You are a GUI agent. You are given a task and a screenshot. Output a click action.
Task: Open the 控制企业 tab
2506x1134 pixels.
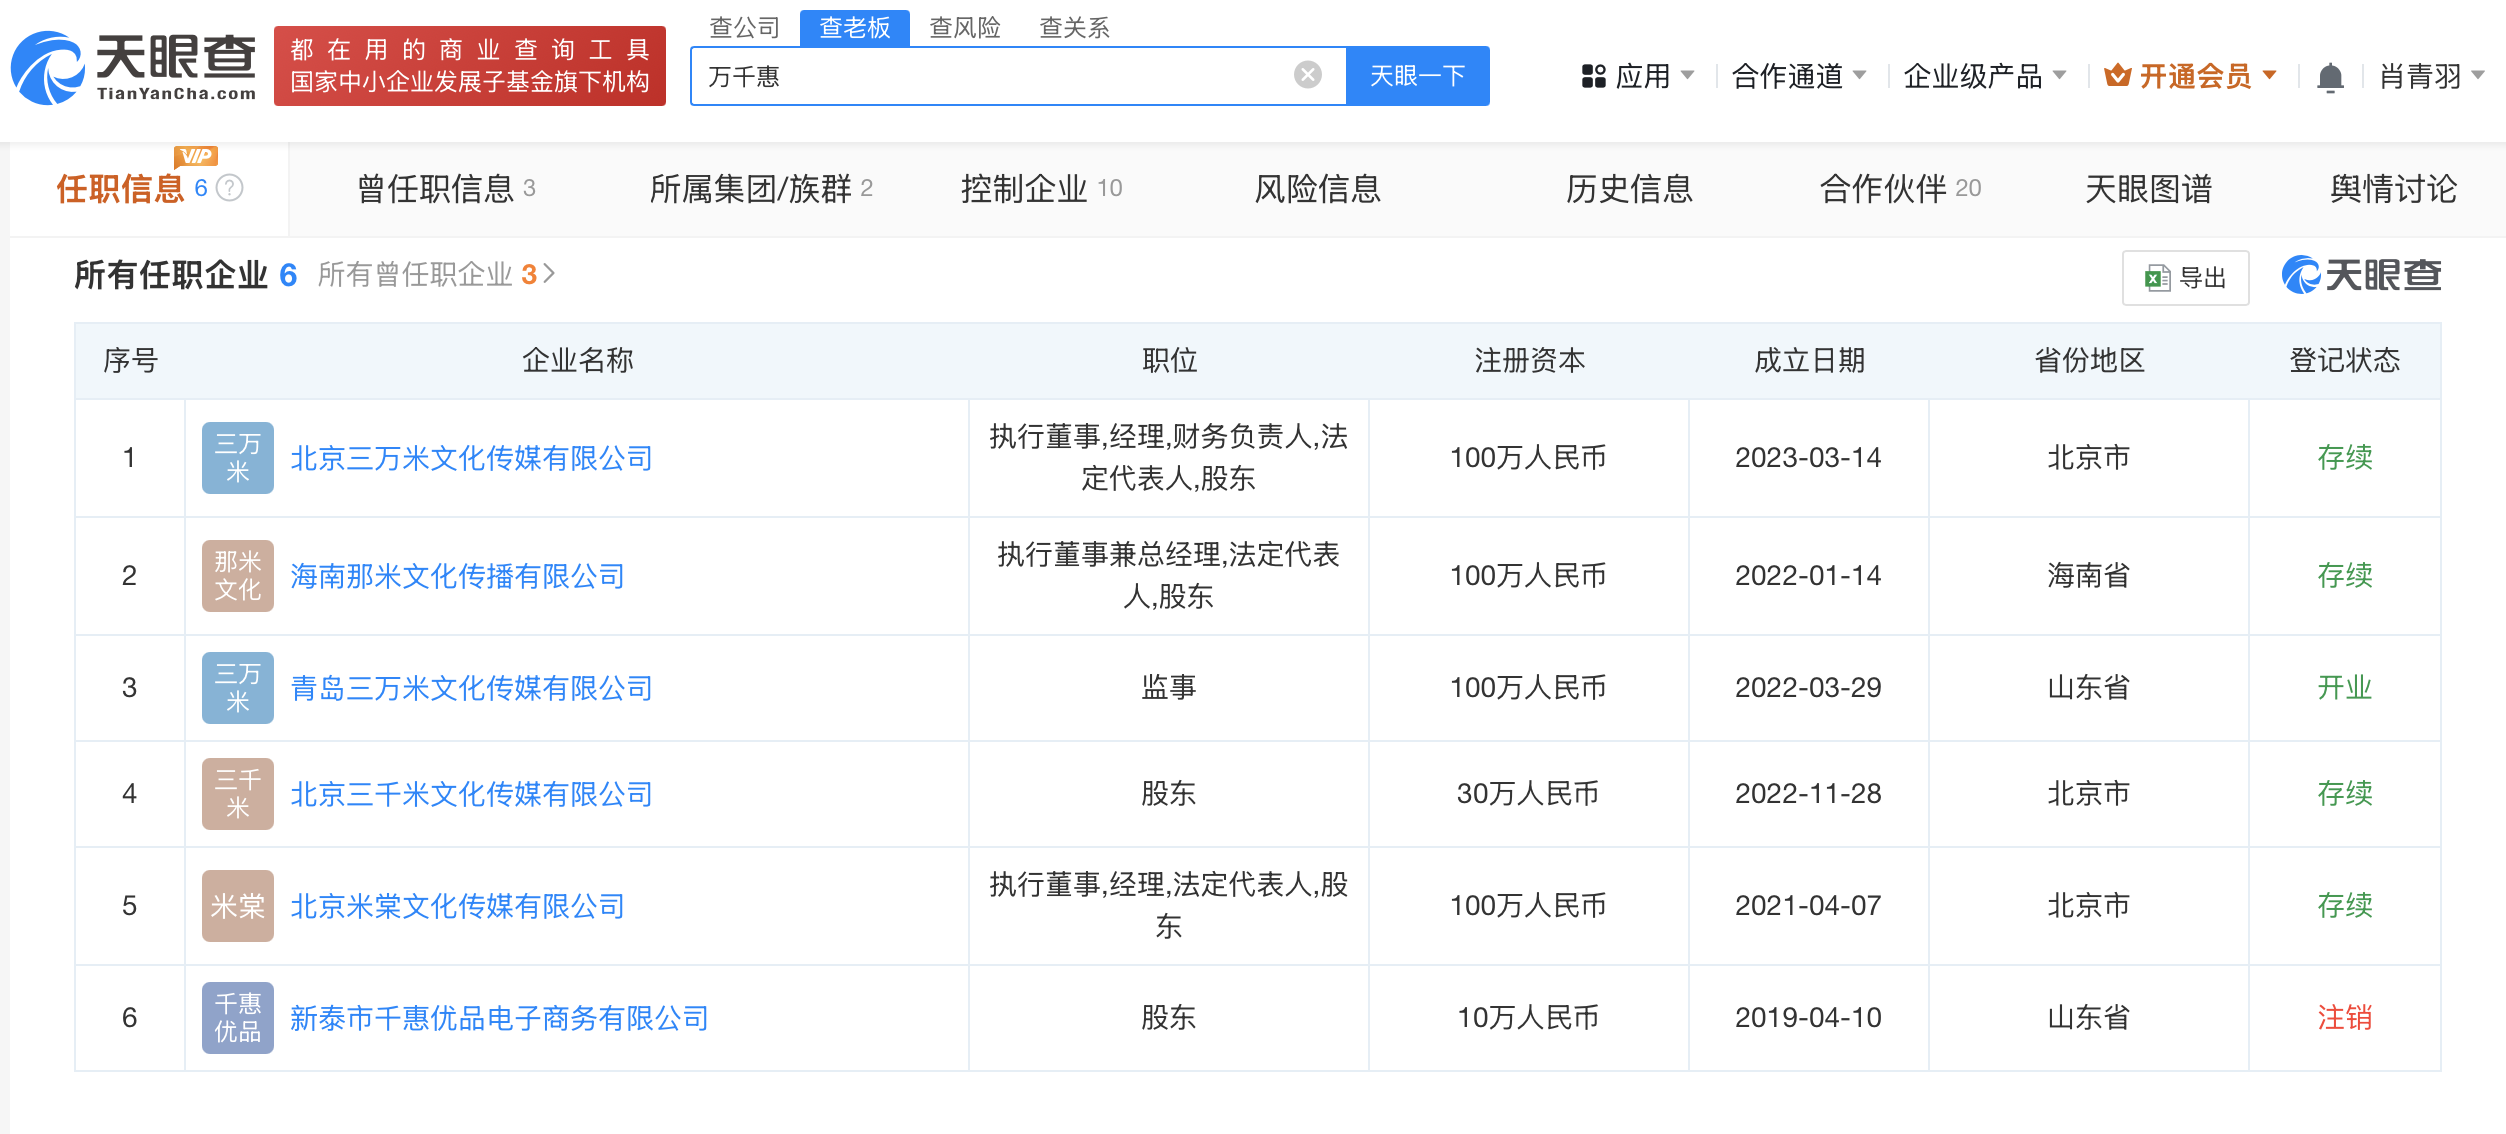click(x=1041, y=188)
